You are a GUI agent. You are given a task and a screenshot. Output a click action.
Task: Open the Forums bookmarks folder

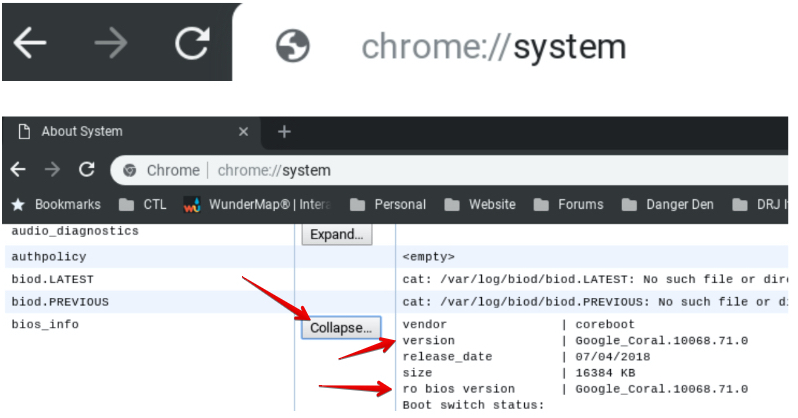(x=568, y=205)
